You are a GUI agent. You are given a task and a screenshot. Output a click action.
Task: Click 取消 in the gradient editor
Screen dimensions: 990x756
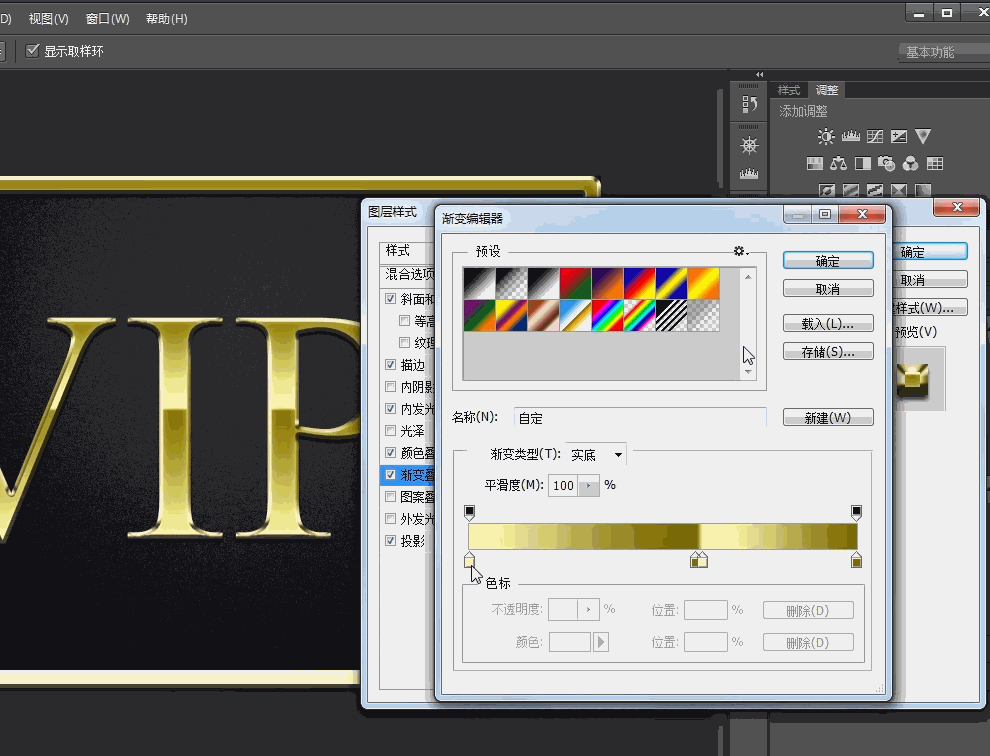click(828, 289)
